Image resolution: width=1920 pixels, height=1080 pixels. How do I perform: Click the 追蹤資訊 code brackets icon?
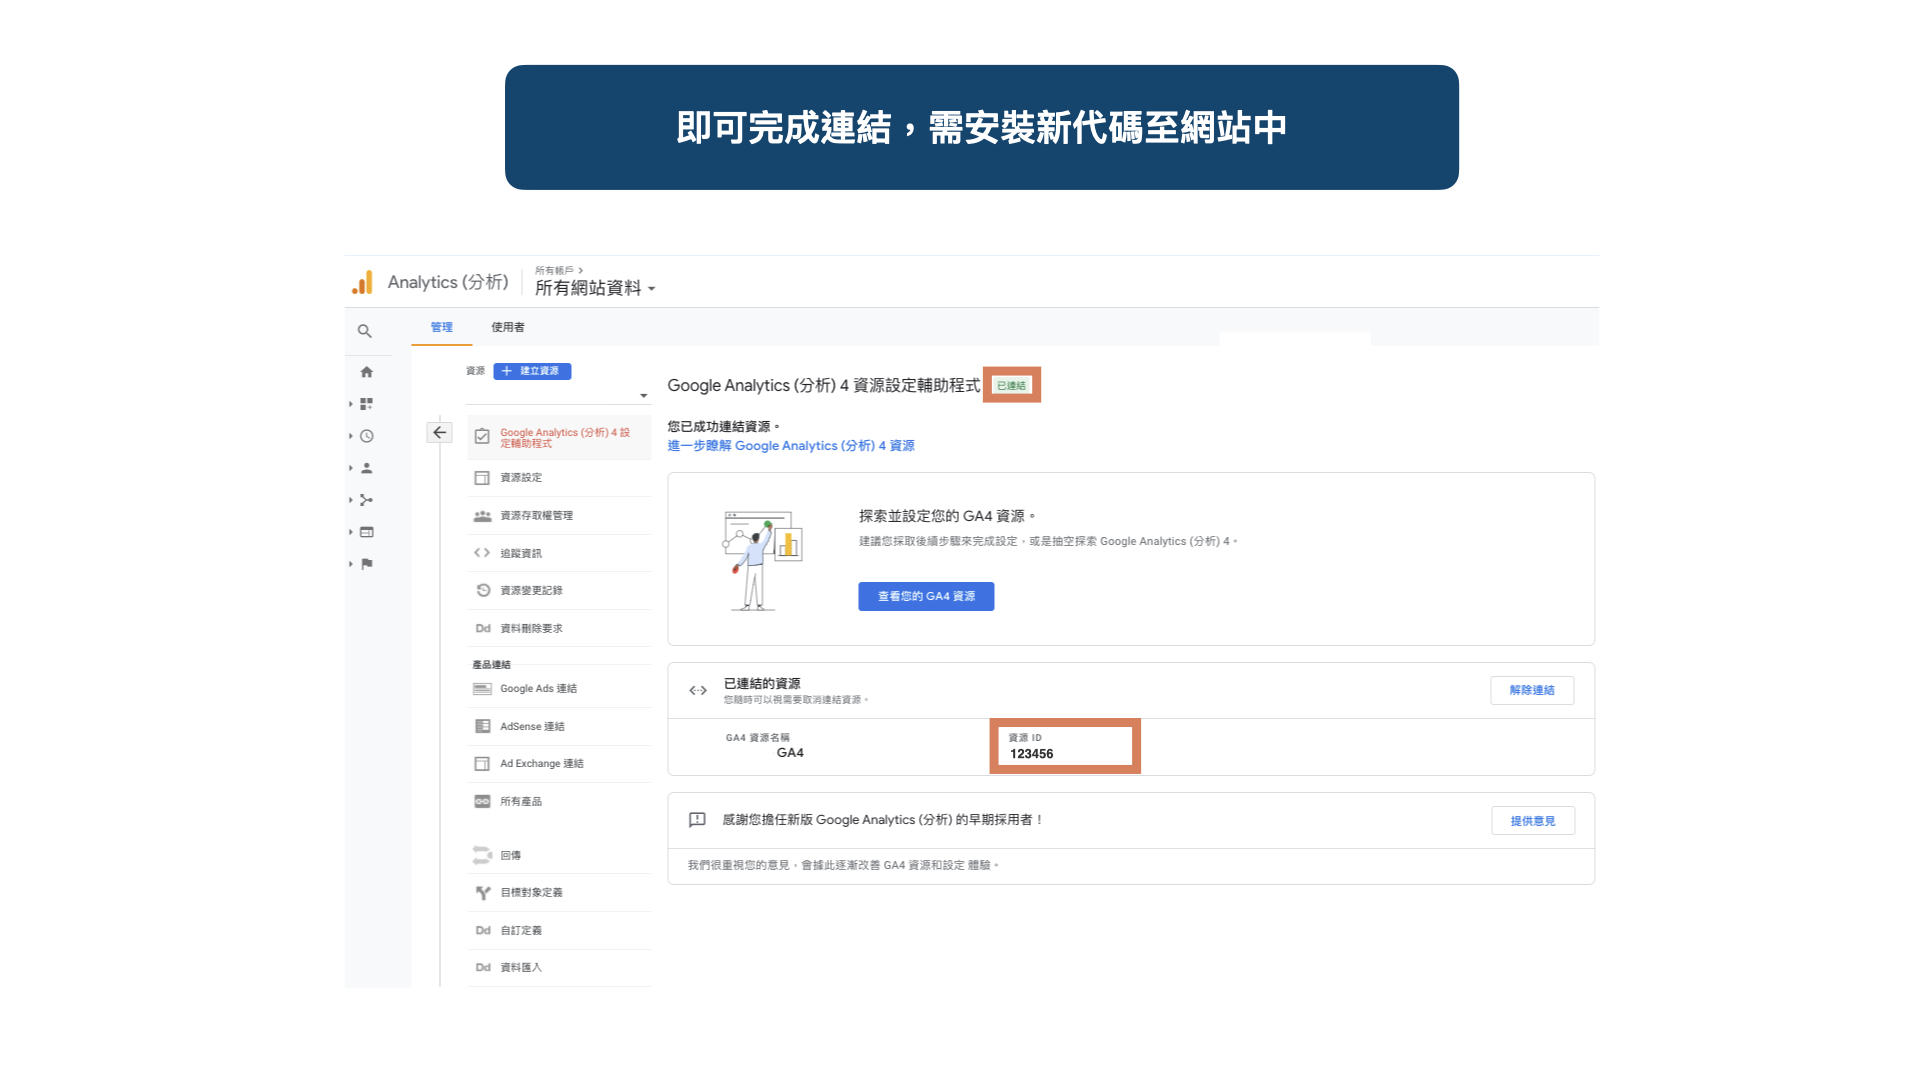tap(482, 553)
